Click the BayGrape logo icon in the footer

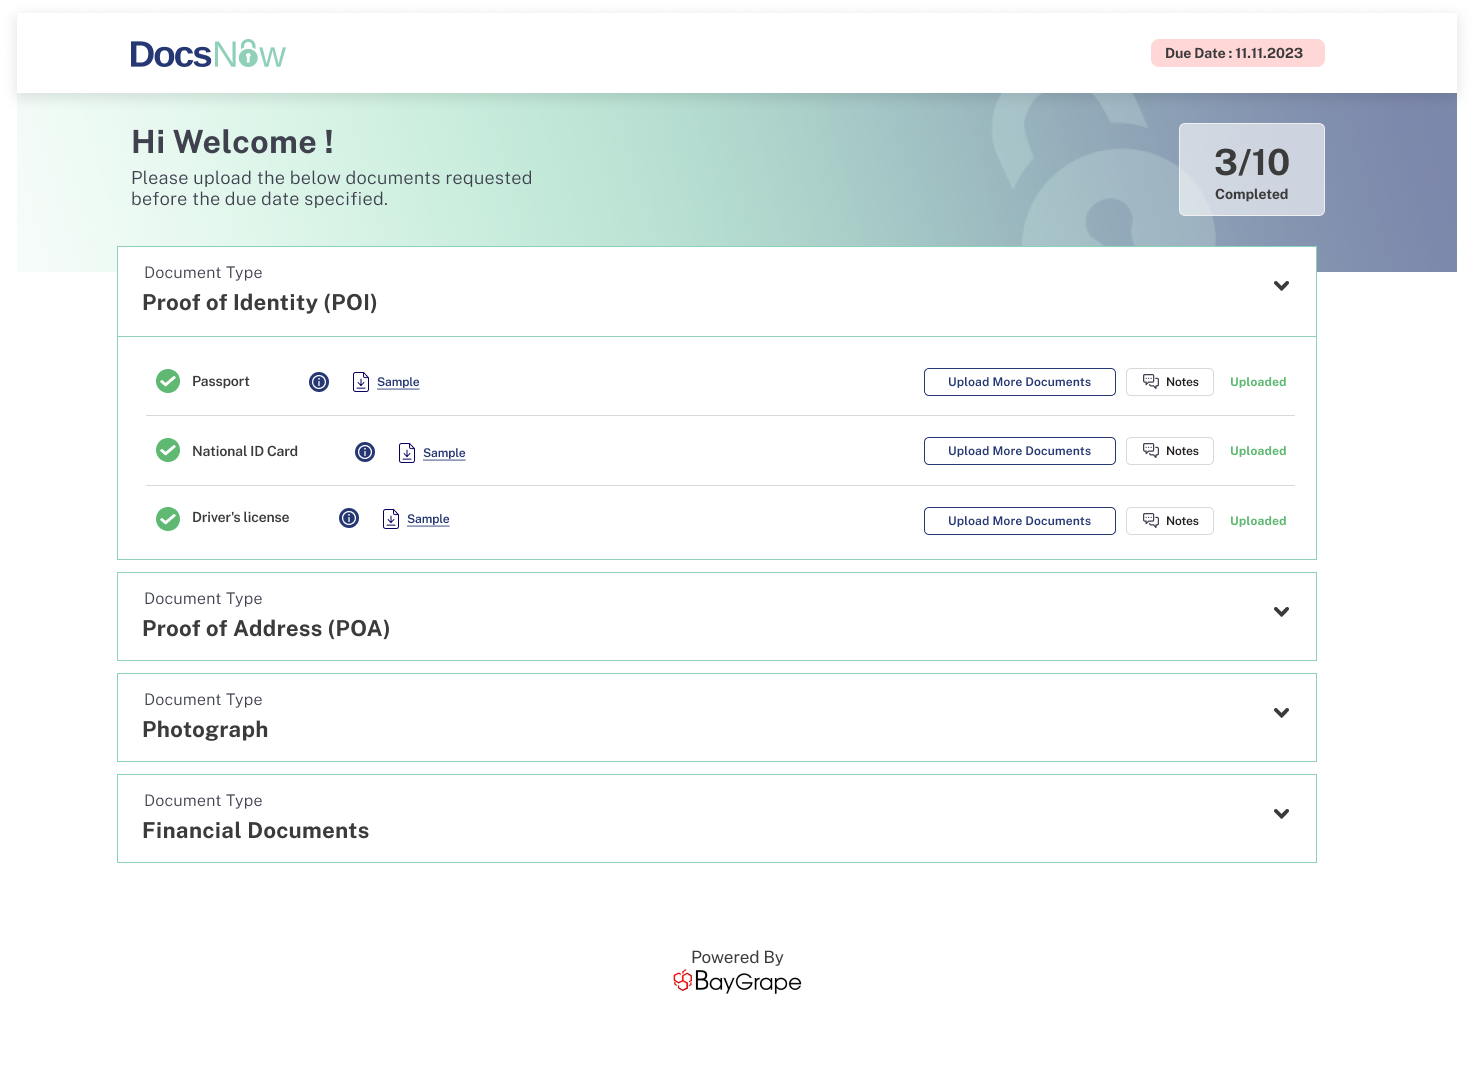[684, 981]
